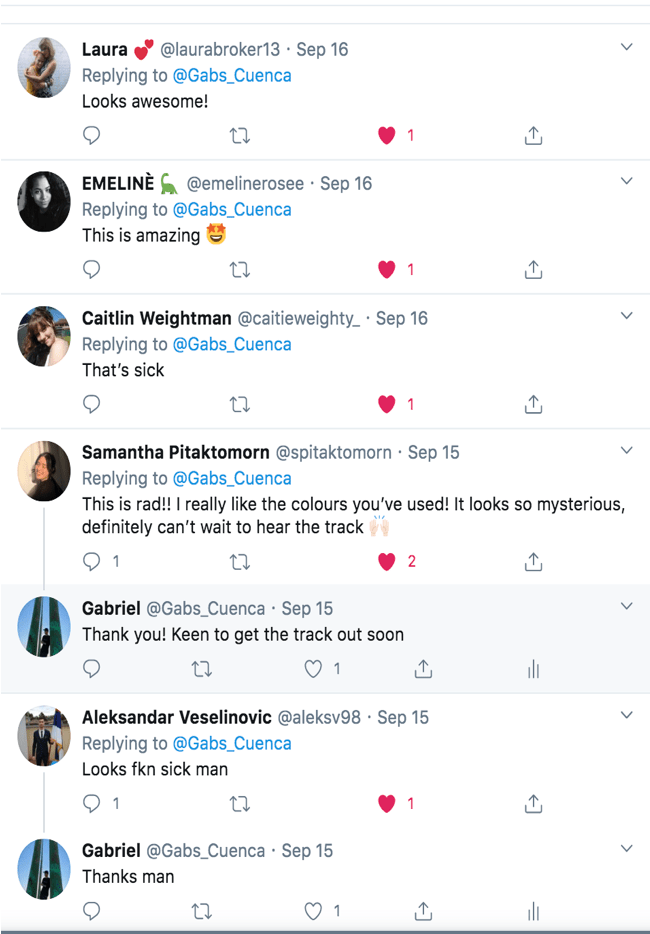Image resolution: width=650 pixels, height=934 pixels.
Task: Open the chevron menu on Aleksandar's tweet
Action: [627, 715]
